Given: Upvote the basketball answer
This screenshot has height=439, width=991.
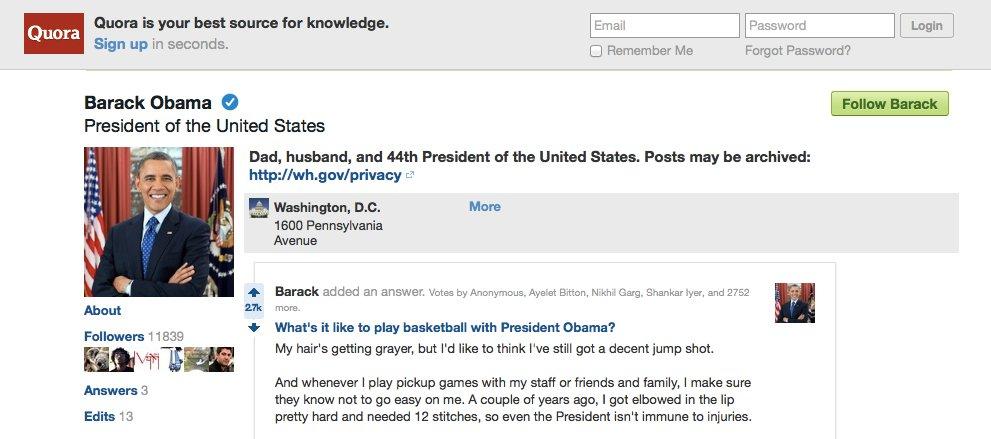Looking at the screenshot, I should tap(253, 292).
